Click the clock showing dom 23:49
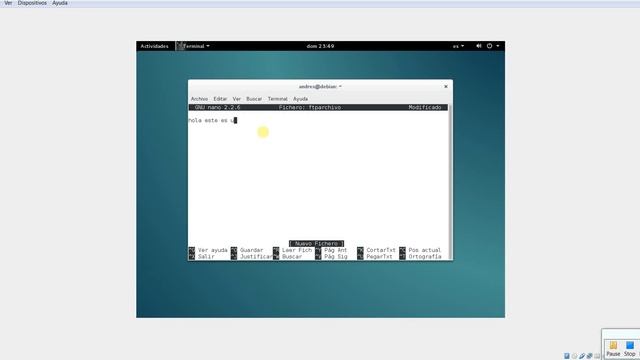The height and width of the screenshot is (360, 640). [x=320, y=46]
